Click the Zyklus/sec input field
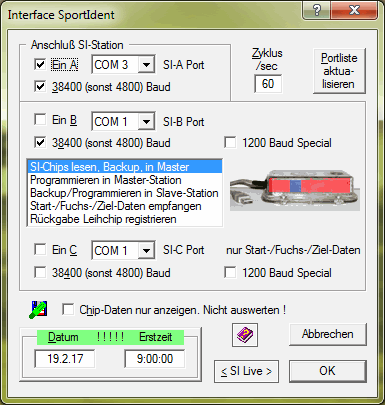This screenshot has height=405, width=385. click(x=268, y=84)
